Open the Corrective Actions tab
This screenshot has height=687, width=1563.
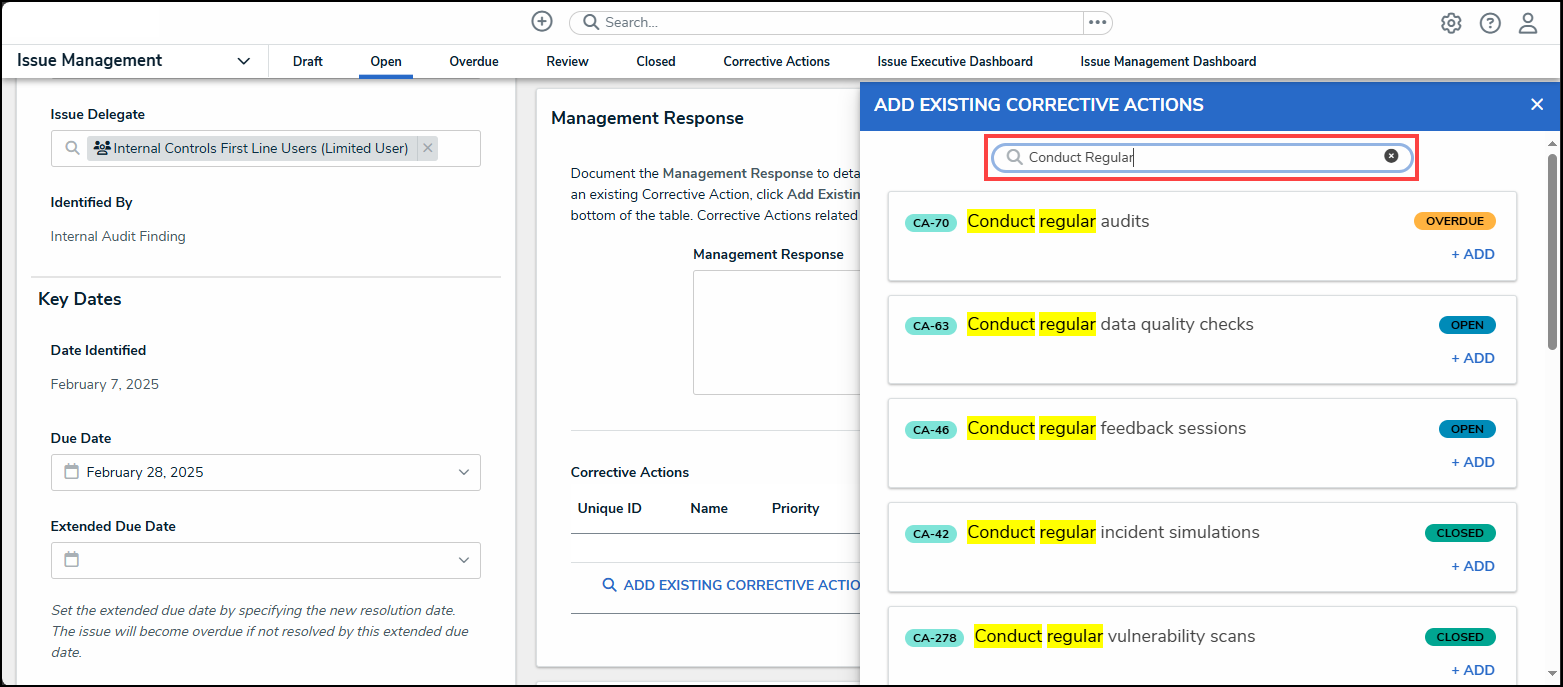pos(776,61)
